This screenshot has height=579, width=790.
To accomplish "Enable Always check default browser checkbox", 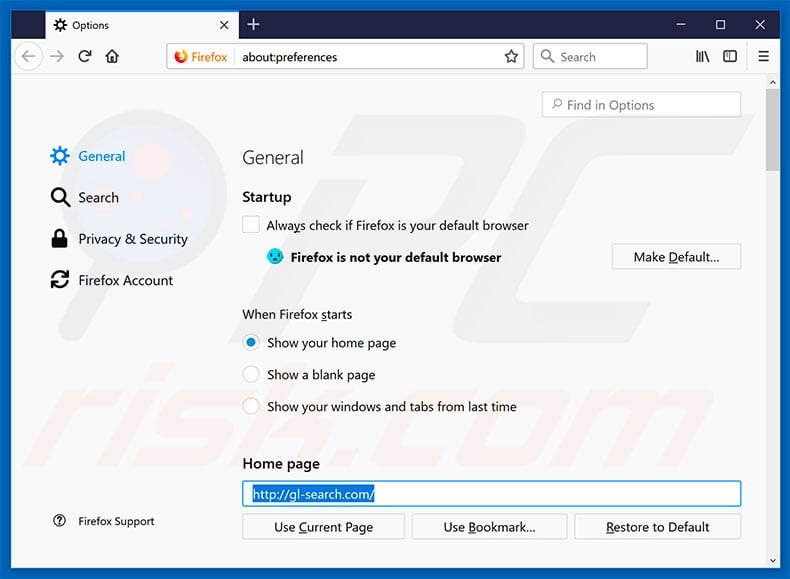I will 251,225.
